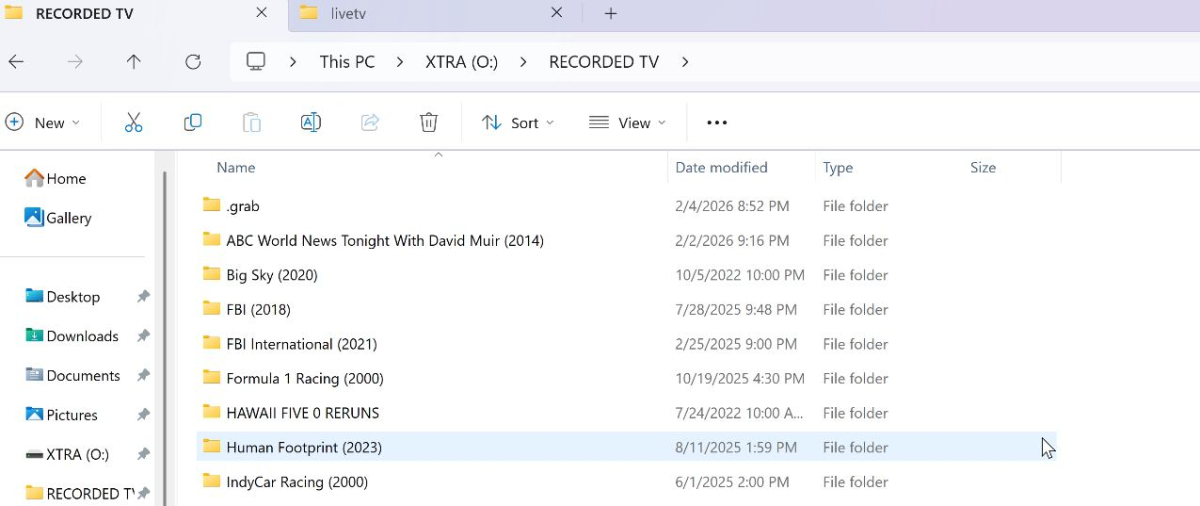
Task: Click the pin icon beside XTRA (O:) in the sidebar
Action: coord(143,454)
